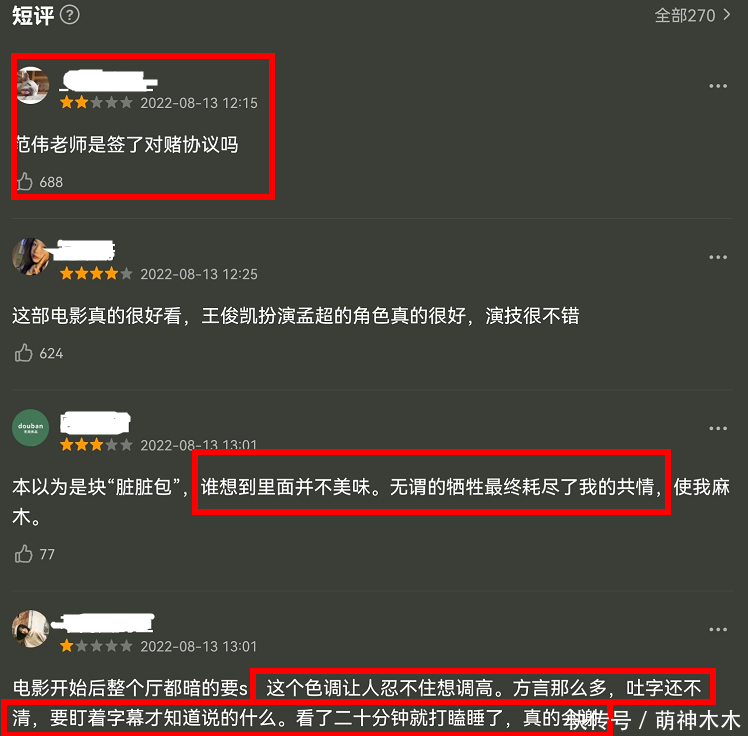Open more options for the 12:15 review
The width and height of the screenshot is (748, 736).
[717, 86]
